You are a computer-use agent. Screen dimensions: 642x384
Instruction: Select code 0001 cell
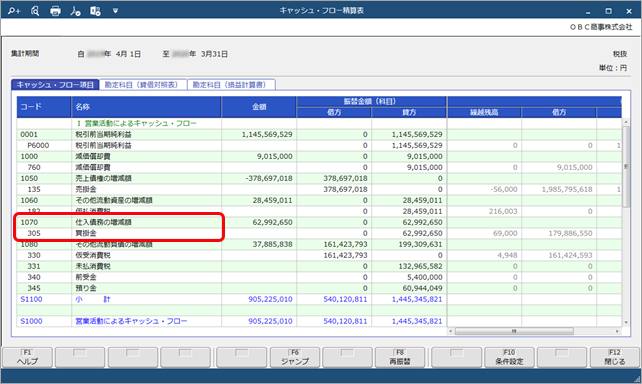click(x=44, y=134)
